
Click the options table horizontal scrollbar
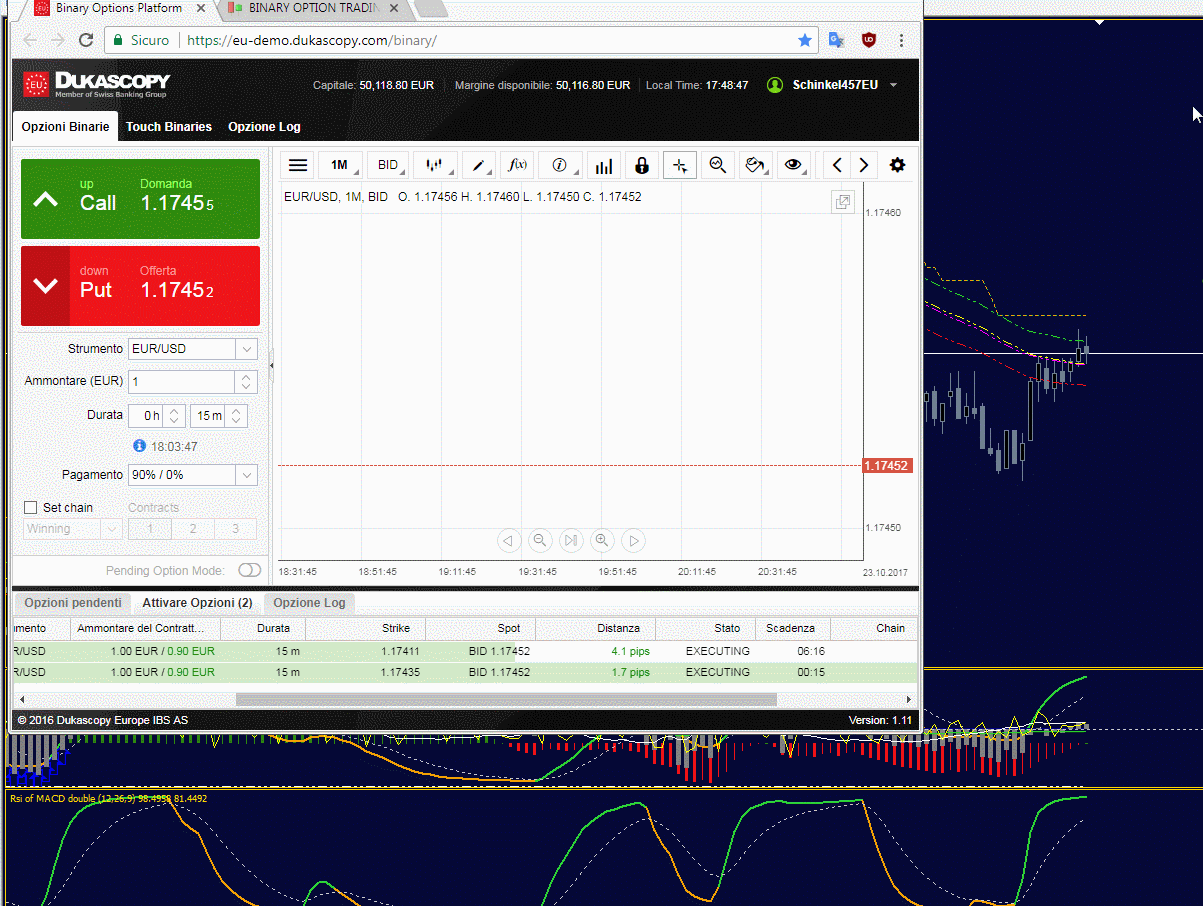click(x=506, y=700)
